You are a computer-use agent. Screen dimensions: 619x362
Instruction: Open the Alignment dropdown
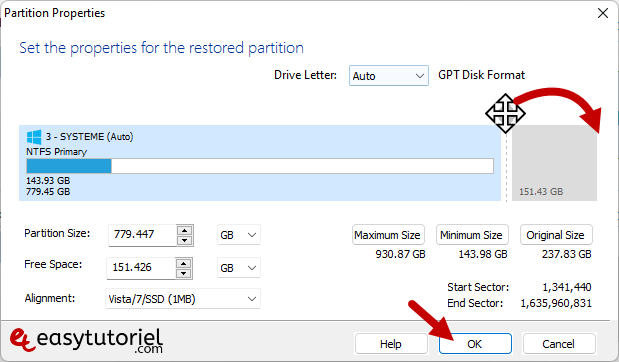(x=182, y=299)
